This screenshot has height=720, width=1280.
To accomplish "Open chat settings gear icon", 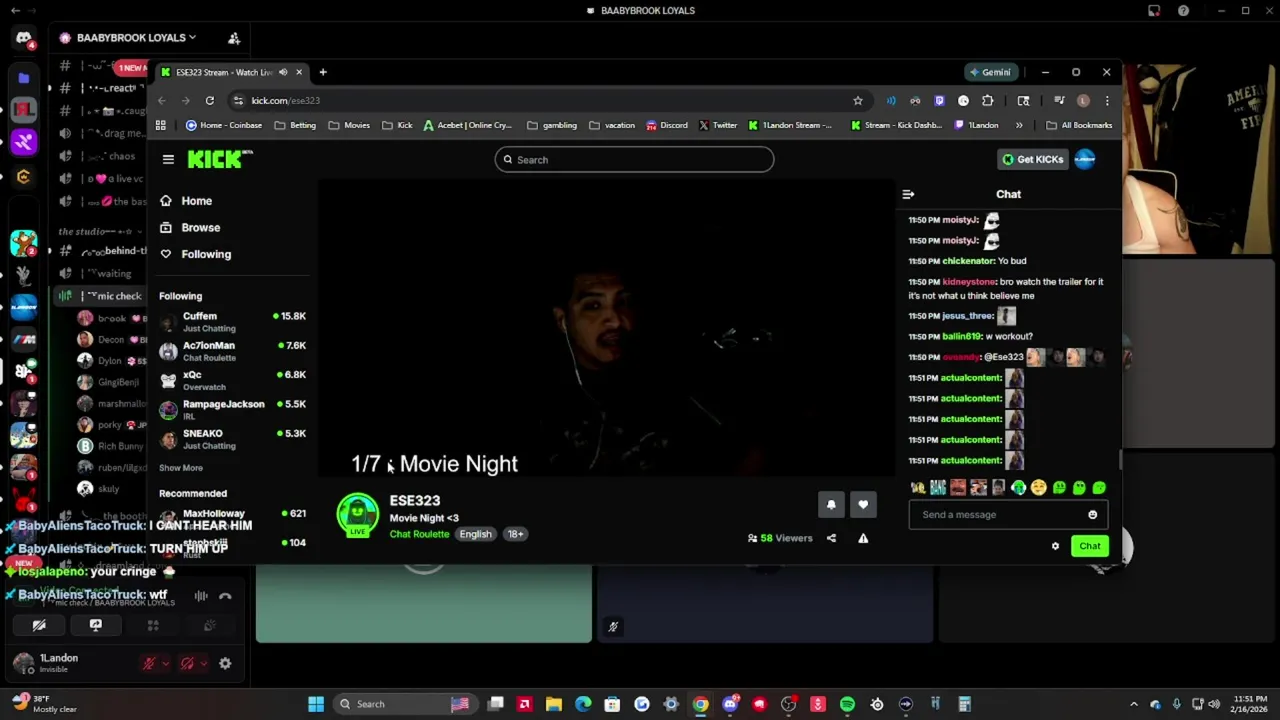I will (1055, 546).
